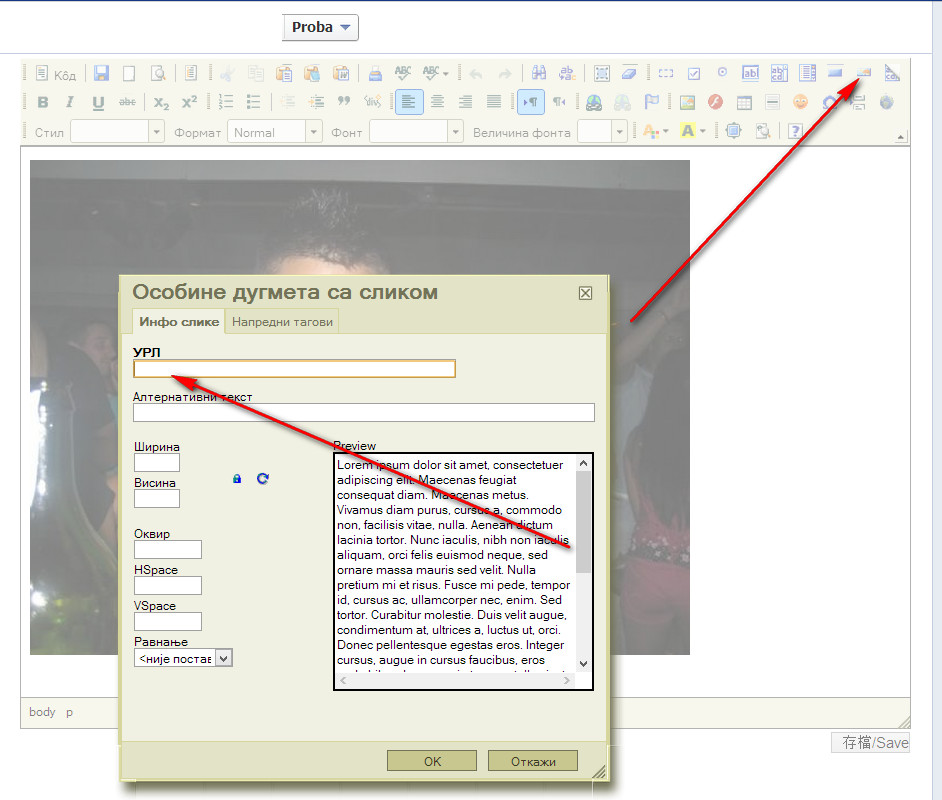Toggle Left Justify alignment
942x800 pixels.
(x=409, y=102)
